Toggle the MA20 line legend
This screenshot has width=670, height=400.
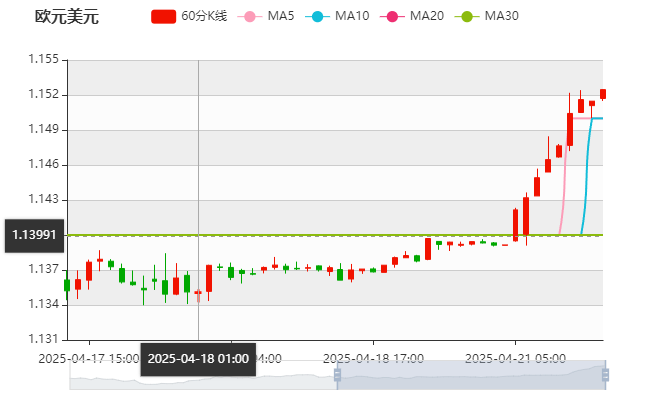[x=412, y=16]
